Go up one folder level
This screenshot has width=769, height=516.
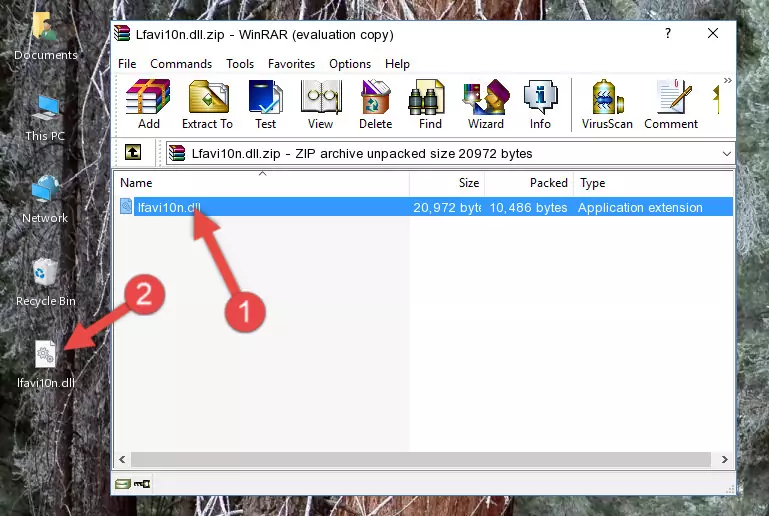coord(133,153)
